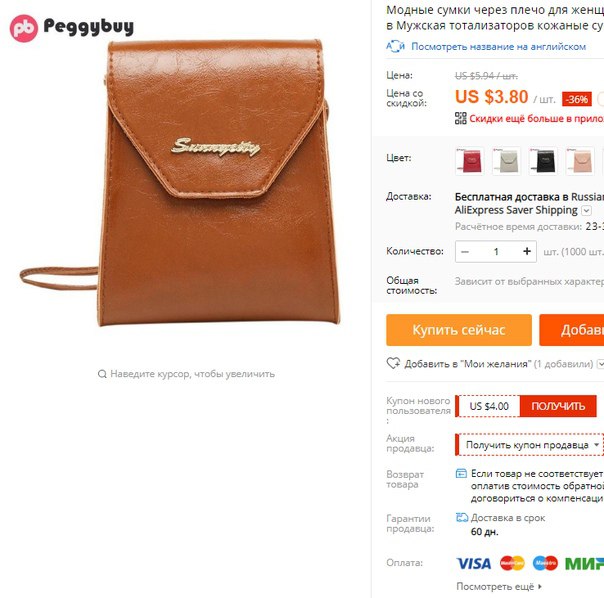The height and width of the screenshot is (598, 604).
Task: Open the seller coupon dropdown
Action: [529, 445]
